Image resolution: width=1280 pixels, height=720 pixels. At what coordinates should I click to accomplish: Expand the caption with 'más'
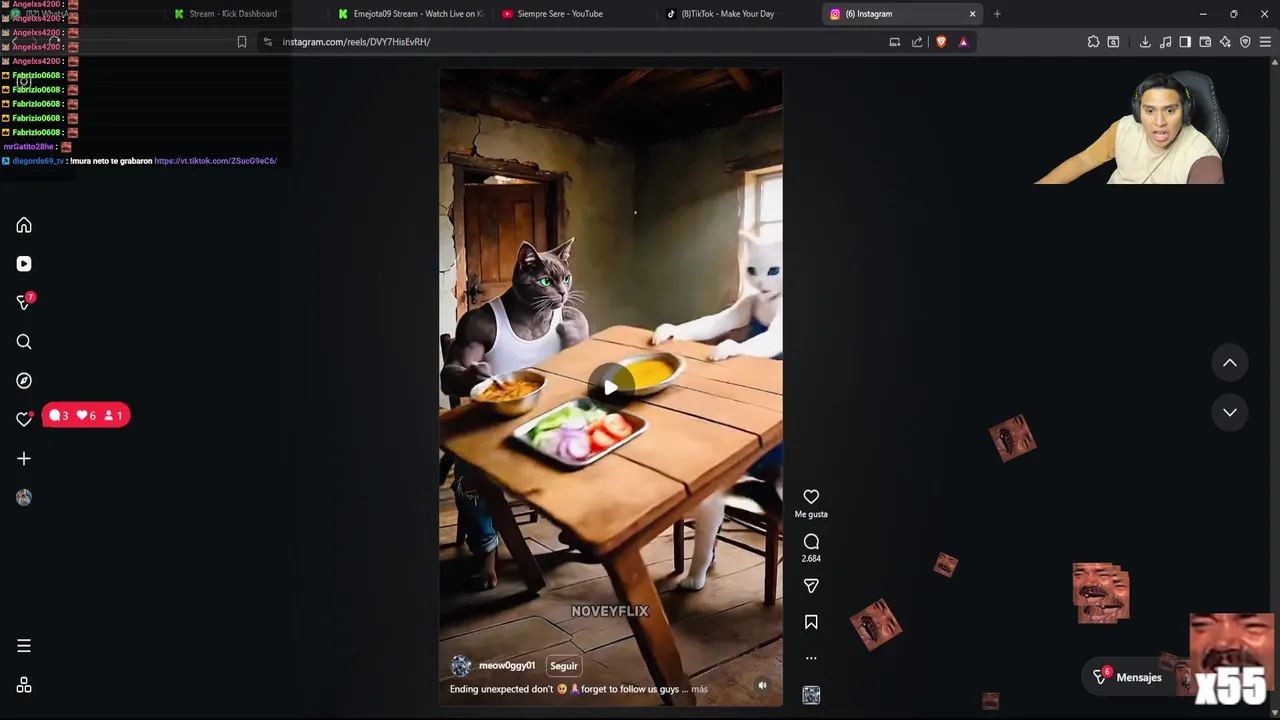tap(699, 689)
